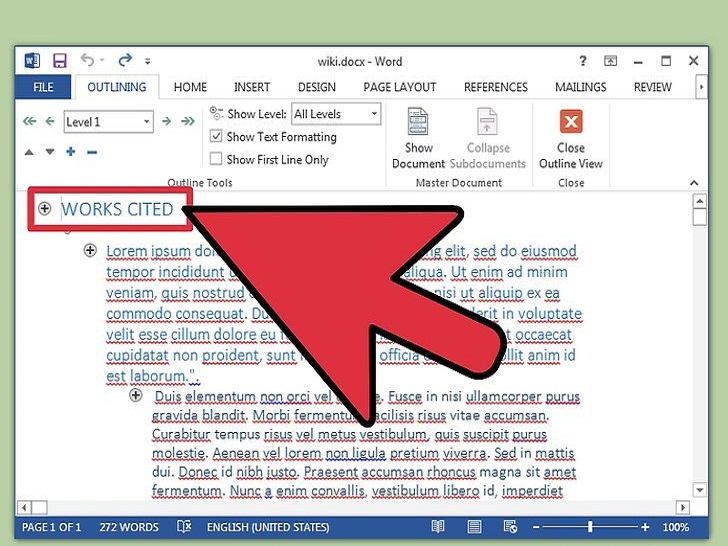Click Expand plus icon in Outline Tools
The height and width of the screenshot is (546, 728).
[x=71, y=151]
